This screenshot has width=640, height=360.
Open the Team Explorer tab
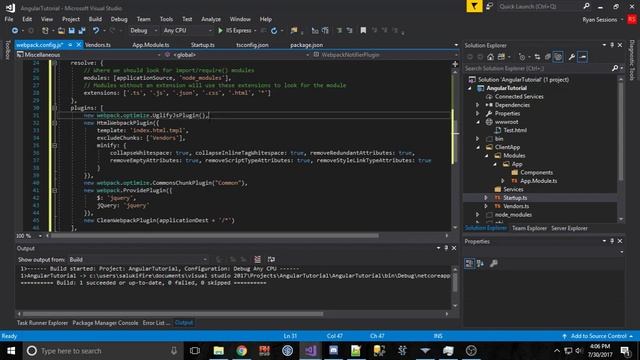(x=529, y=228)
